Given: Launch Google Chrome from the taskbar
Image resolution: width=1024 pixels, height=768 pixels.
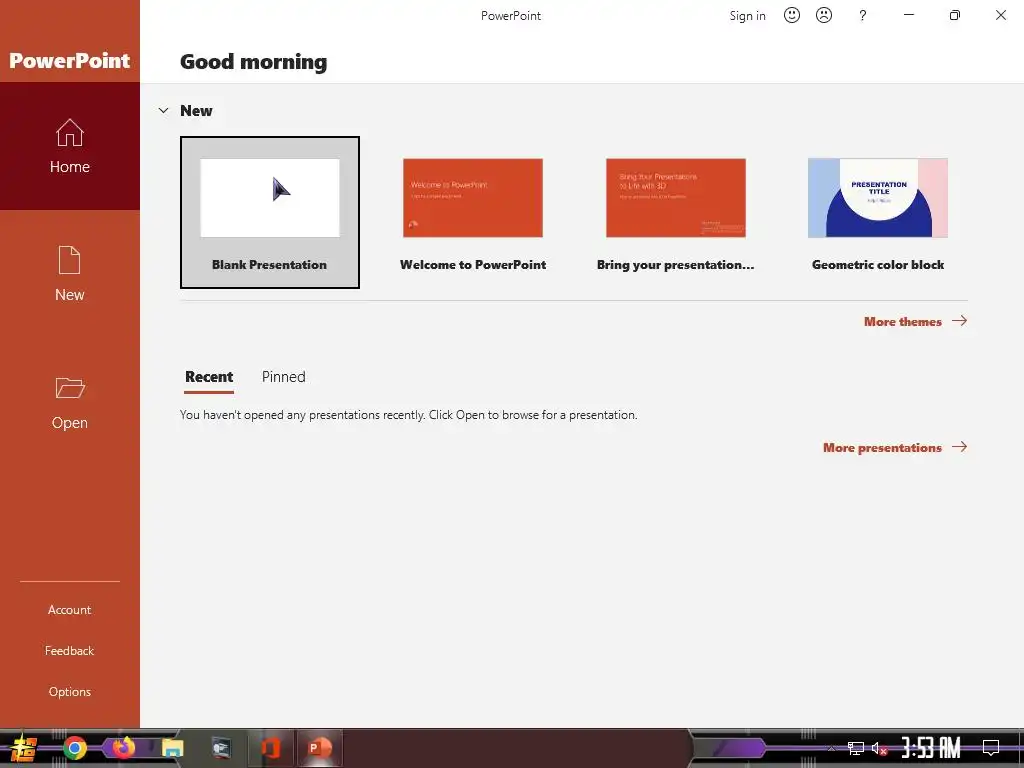Looking at the screenshot, I should (x=74, y=748).
